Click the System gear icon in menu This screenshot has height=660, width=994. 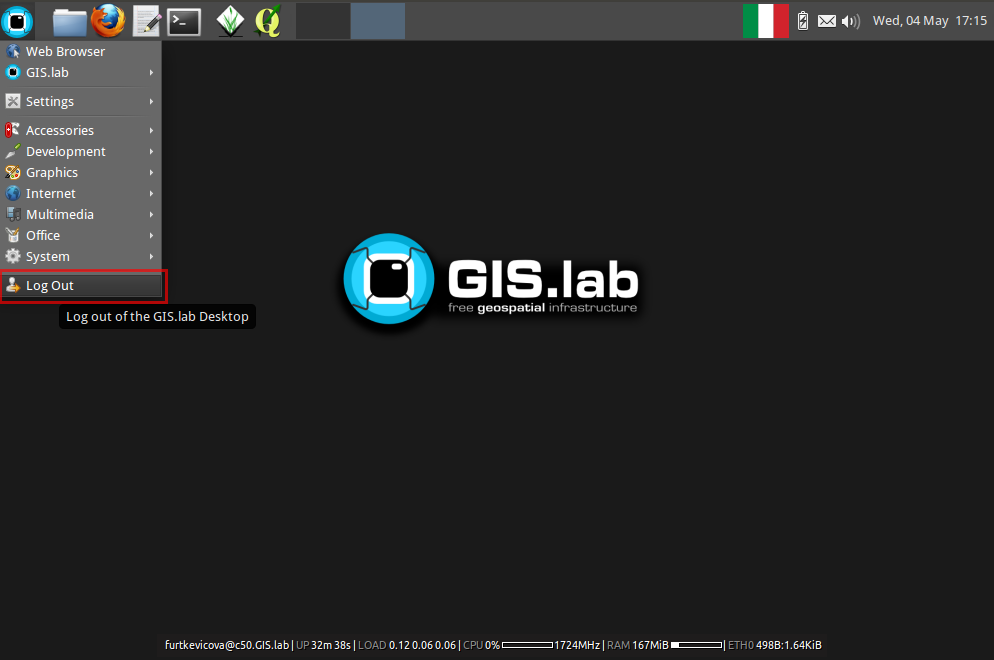[13, 256]
